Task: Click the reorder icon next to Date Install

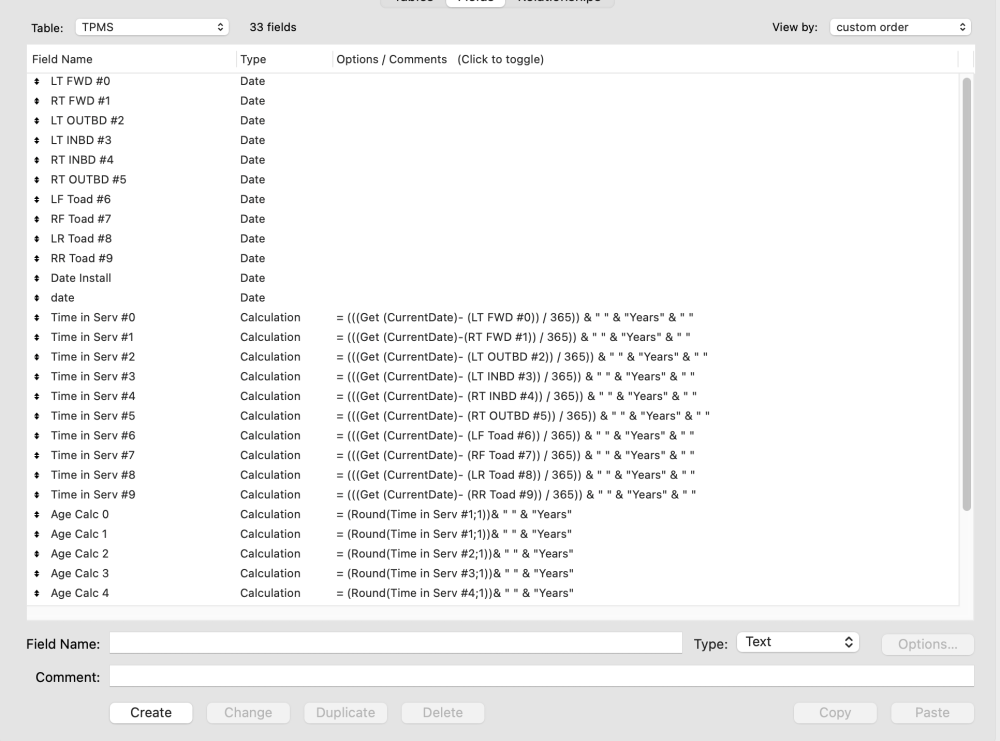Action: pos(37,278)
